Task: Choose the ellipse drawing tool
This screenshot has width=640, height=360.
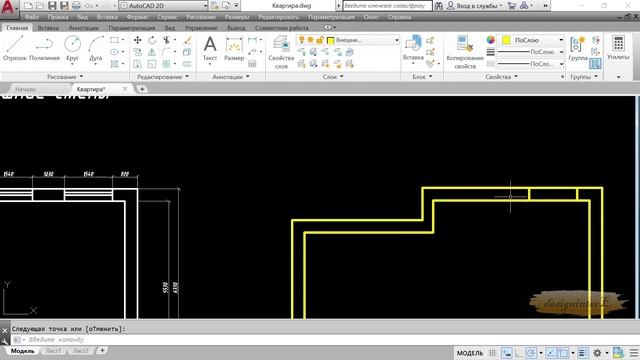Action: pos(114,52)
